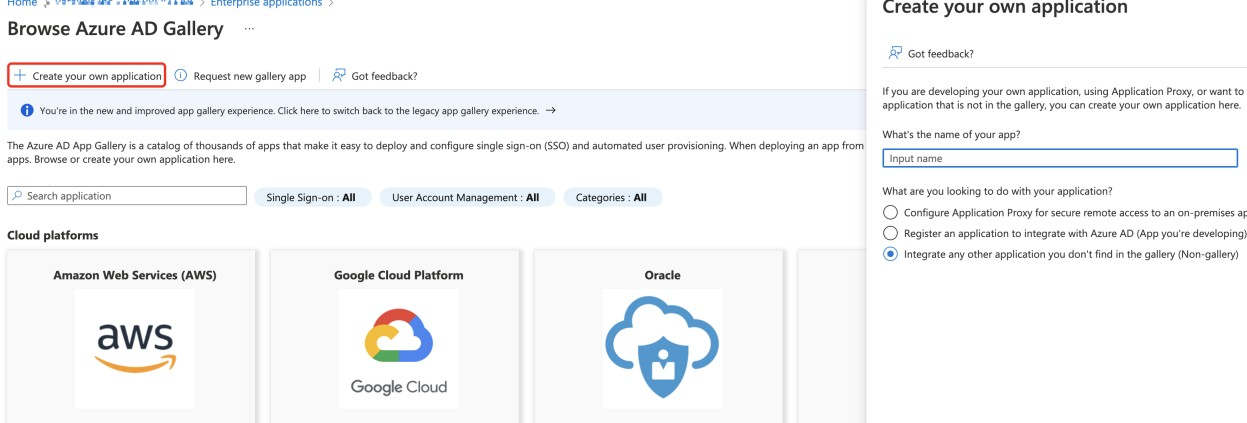This screenshot has height=423, width=1247.
Task: Click the Create your own application panel title
Action: pos(1005,8)
